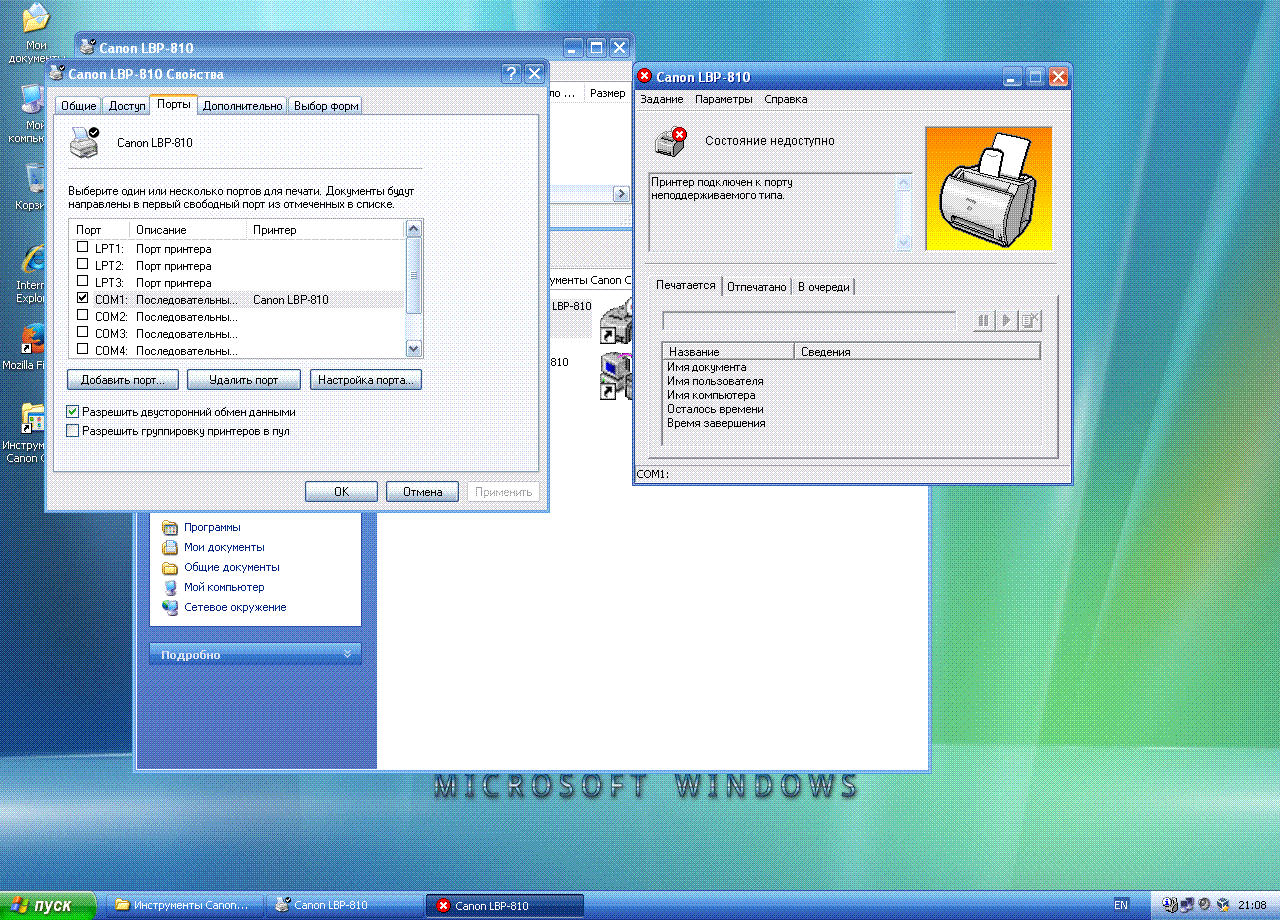Switch to the Общие tab
The height and width of the screenshot is (920, 1280).
pyautogui.click(x=79, y=106)
